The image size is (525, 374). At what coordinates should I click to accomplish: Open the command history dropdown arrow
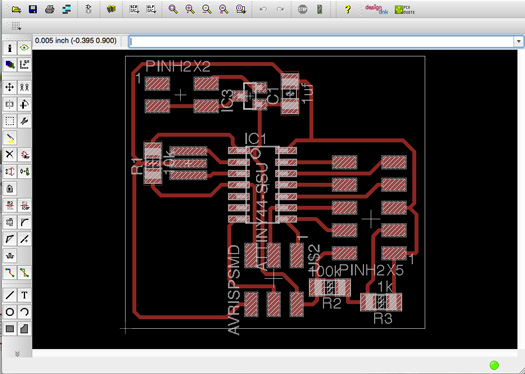point(518,42)
